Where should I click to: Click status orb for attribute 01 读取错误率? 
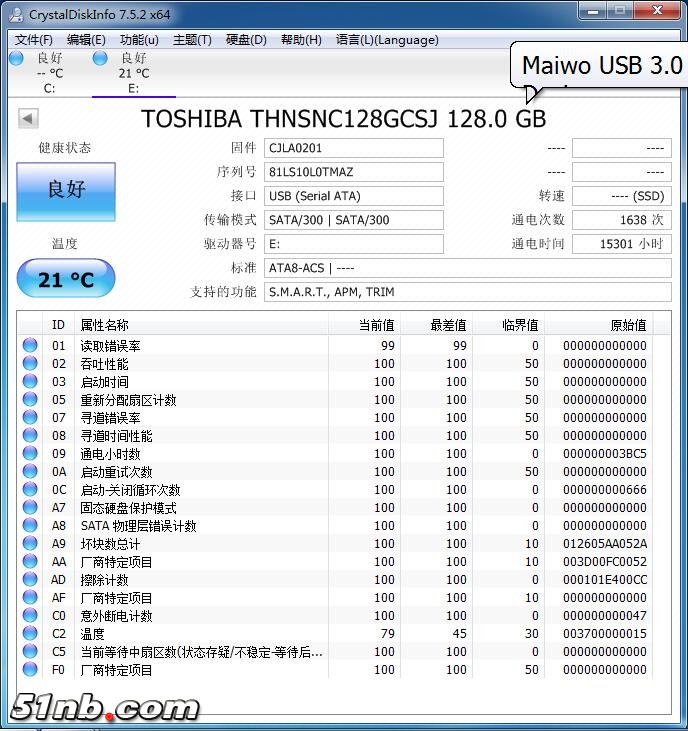click(30, 346)
